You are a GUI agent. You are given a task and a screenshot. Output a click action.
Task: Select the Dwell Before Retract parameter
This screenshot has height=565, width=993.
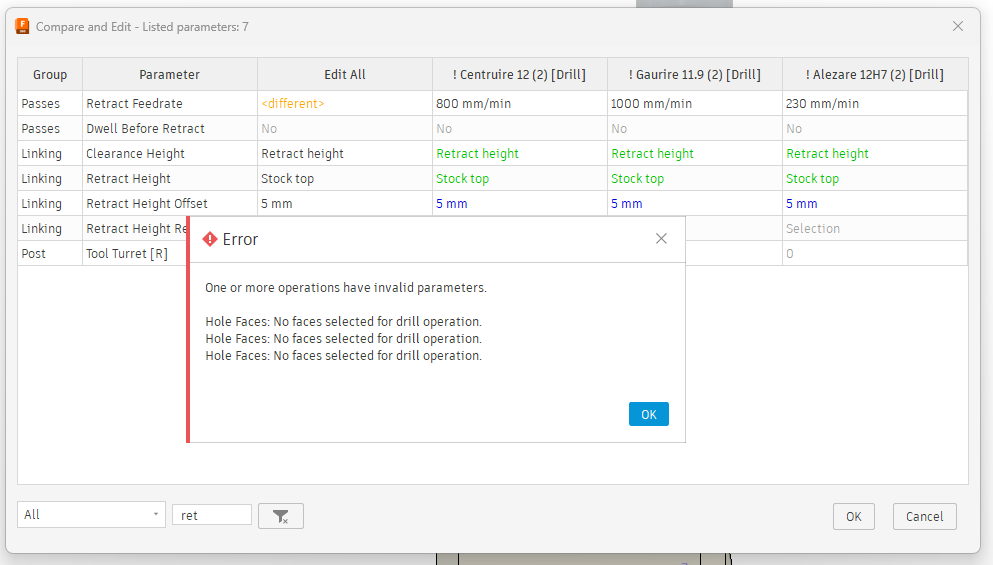170,129
